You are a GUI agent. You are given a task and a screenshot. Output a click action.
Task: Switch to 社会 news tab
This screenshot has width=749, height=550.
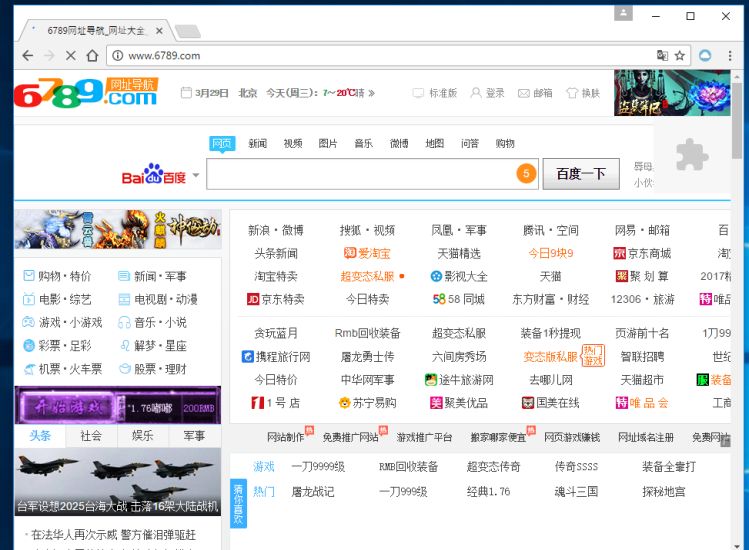[91, 436]
